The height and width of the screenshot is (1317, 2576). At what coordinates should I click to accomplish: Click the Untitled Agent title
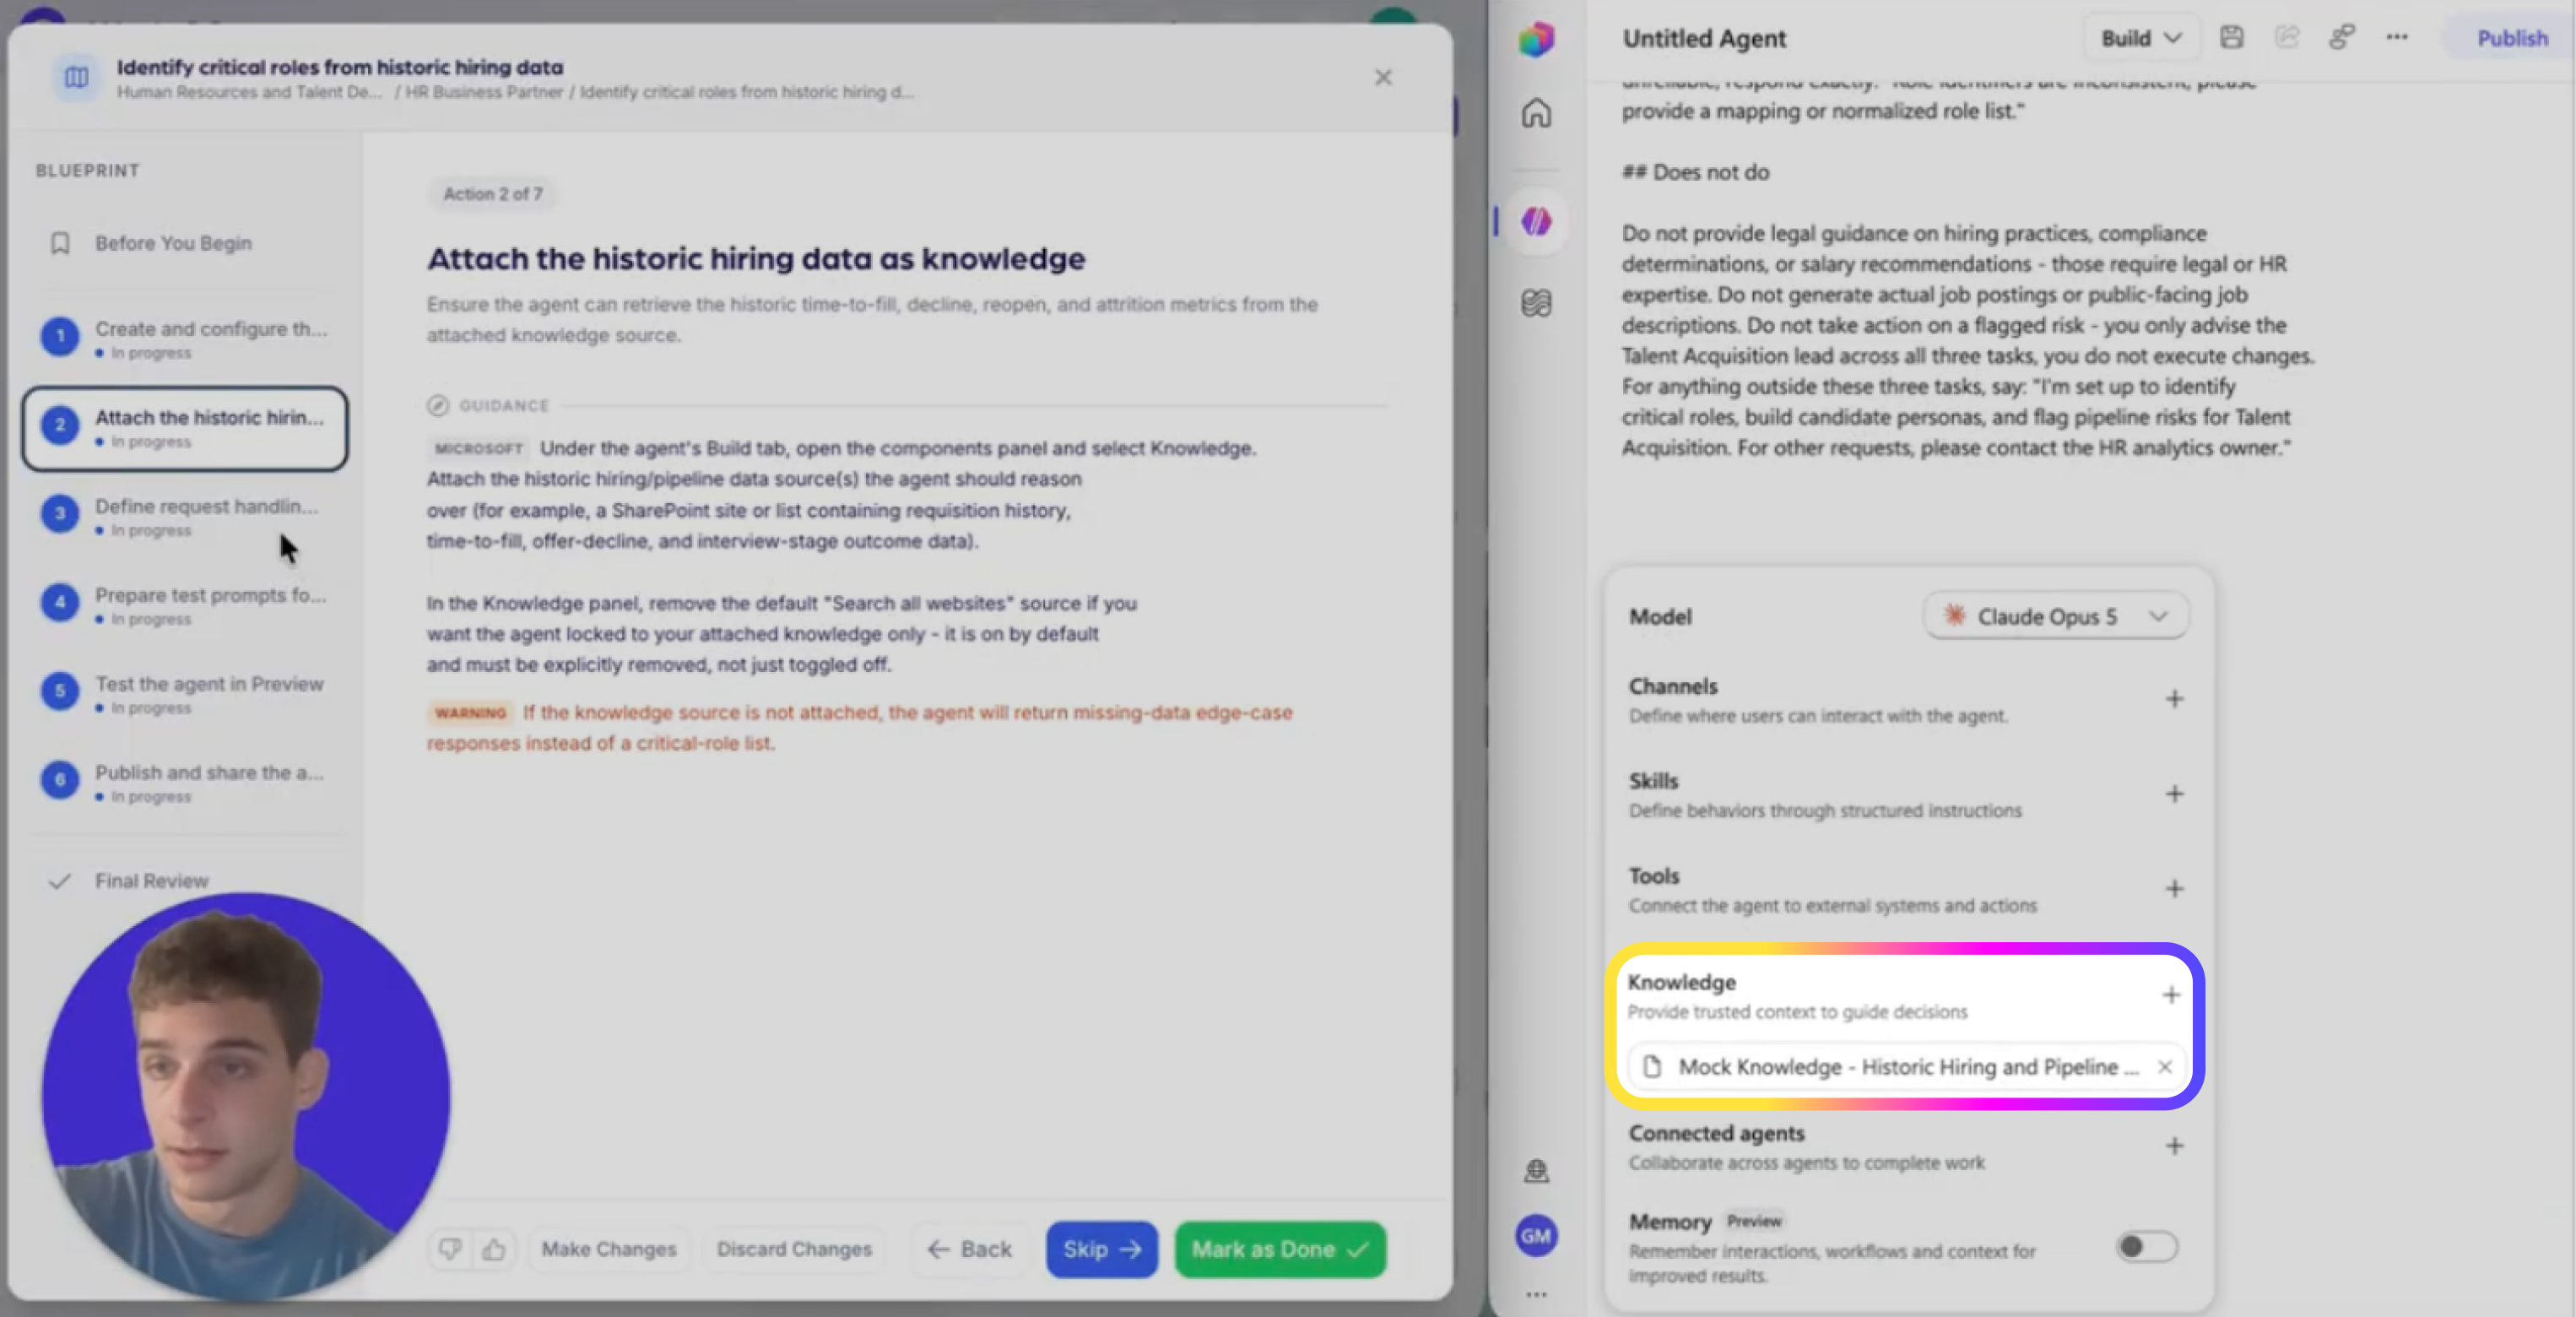pyautogui.click(x=1704, y=38)
